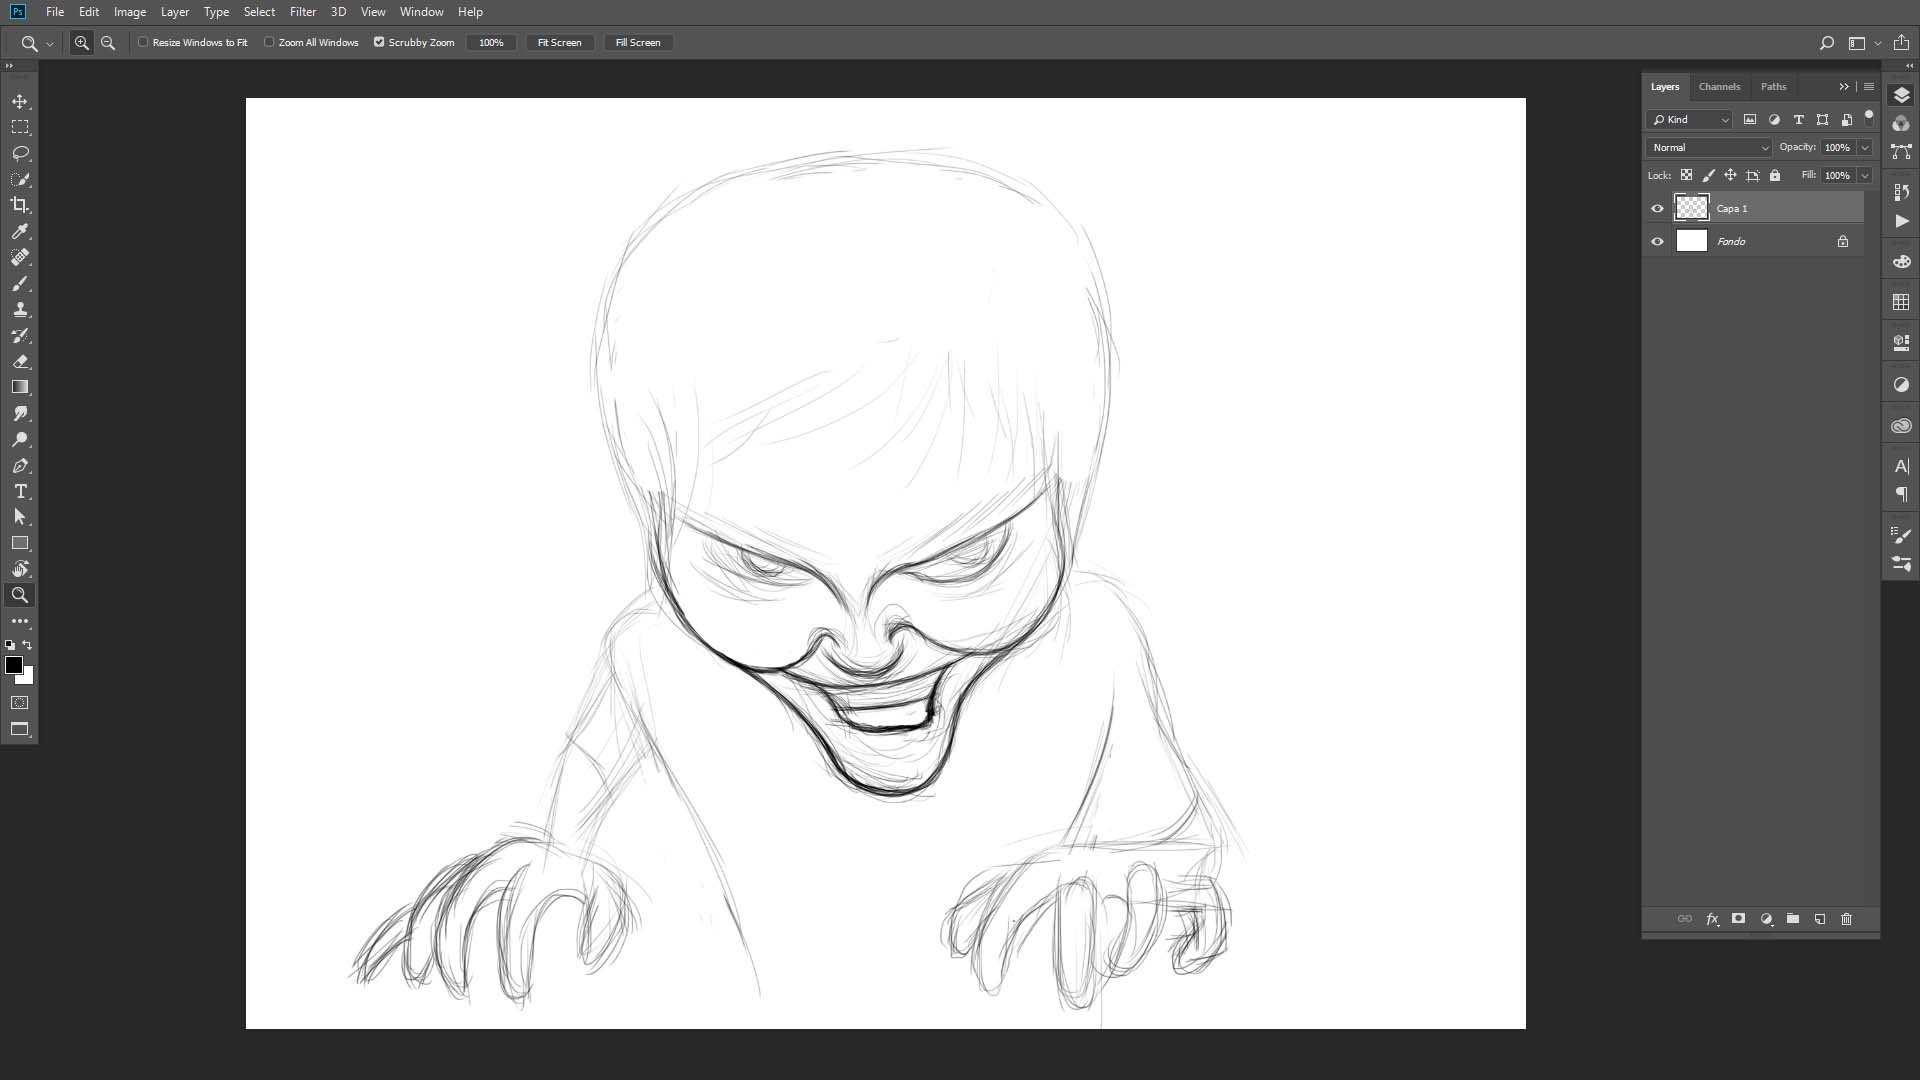The width and height of the screenshot is (1920, 1080).
Task: Switch to the Channels tab
Action: click(x=1720, y=86)
